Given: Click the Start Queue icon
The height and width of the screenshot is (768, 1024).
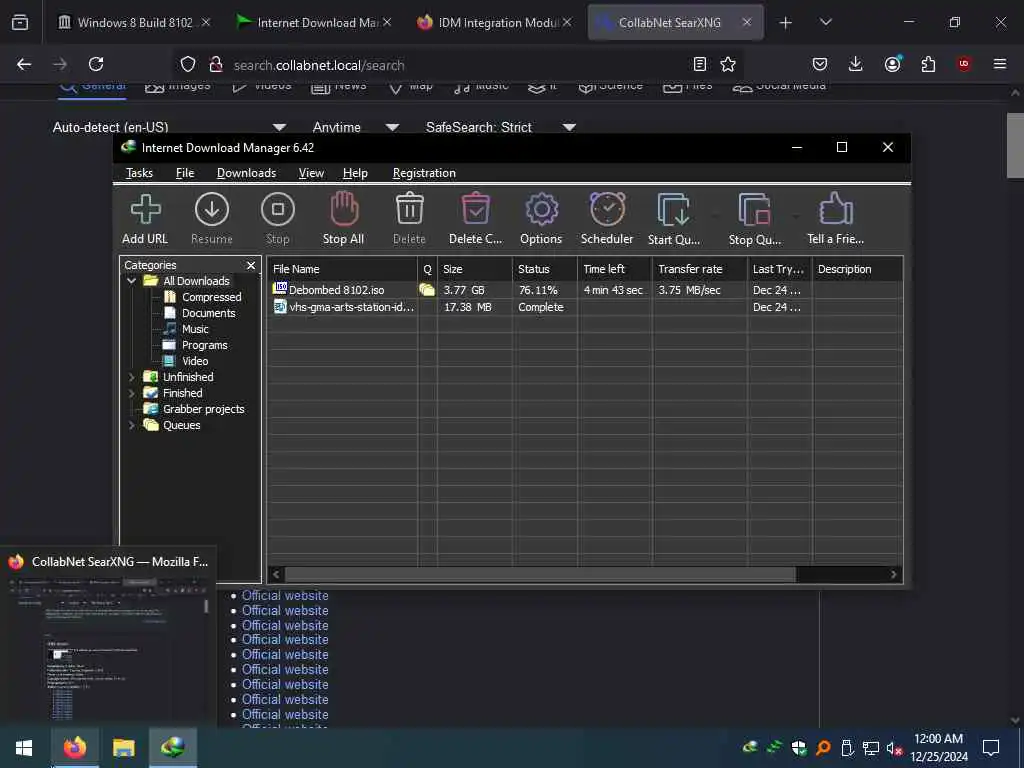Looking at the screenshot, I should click(673, 218).
